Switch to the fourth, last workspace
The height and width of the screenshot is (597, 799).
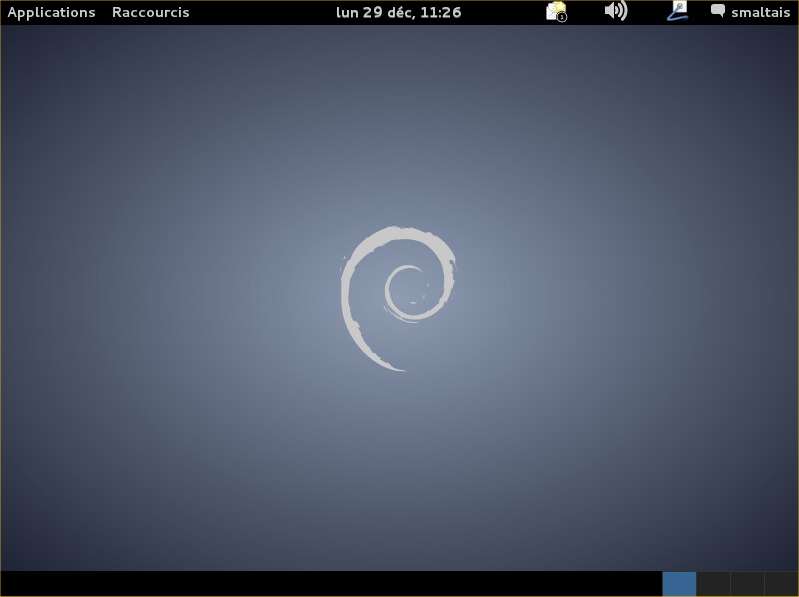pyautogui.click(x=781, y=584)
